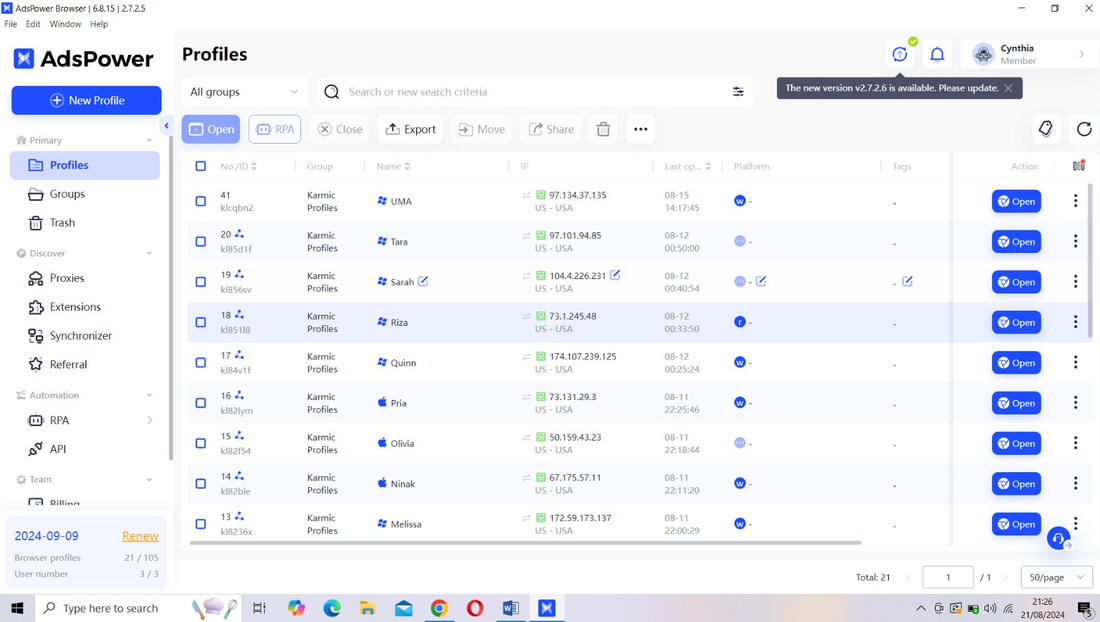The image size is (1100, 622).
Task: Click the refresh list icon
Action: tap(1084, 129)
